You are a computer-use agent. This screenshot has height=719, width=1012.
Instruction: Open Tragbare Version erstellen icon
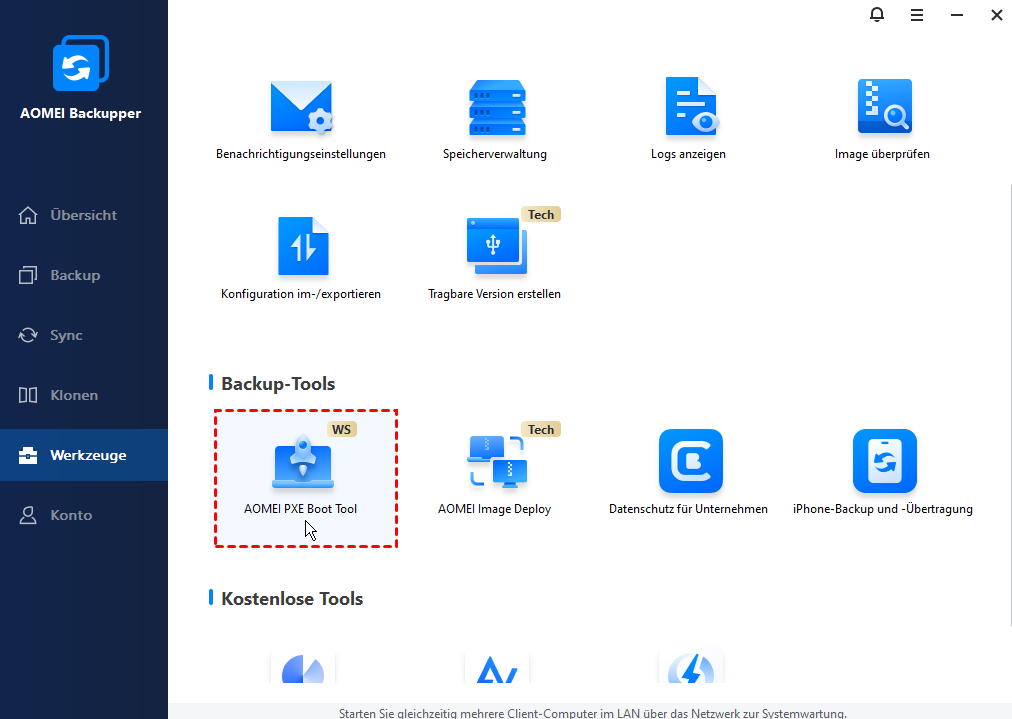point(497,247)
